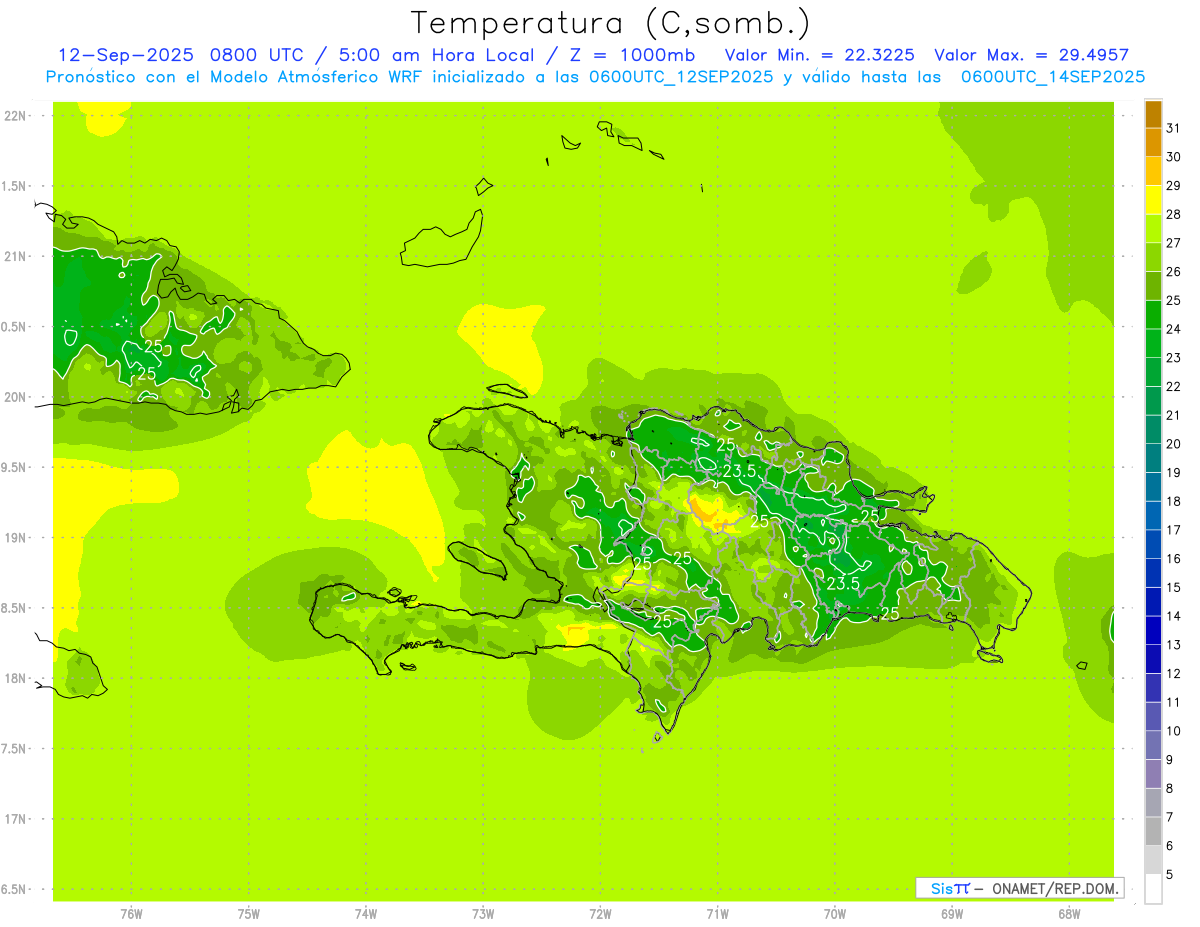Click the "0600UTC_12SEP2025" initialization time

tap(680, 77)
